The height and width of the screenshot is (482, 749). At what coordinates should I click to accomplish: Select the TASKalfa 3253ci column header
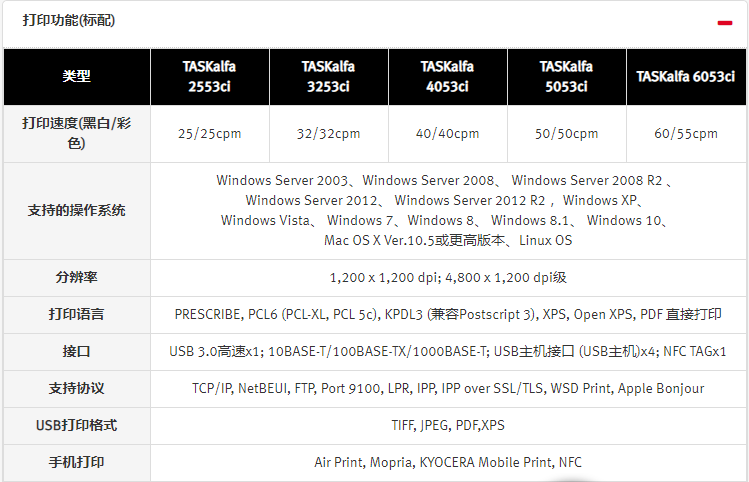pos(328,76)
